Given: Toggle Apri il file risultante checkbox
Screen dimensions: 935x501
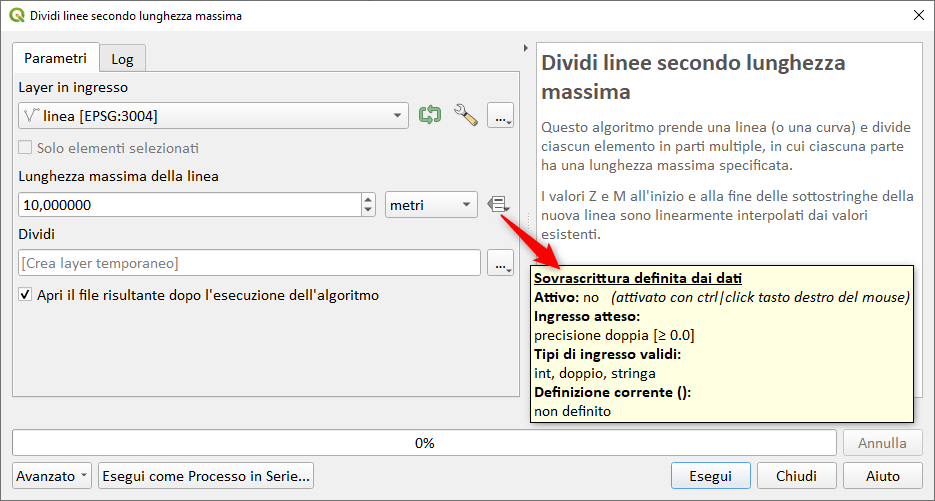Looking at the screenshot, I should (26, 296).
